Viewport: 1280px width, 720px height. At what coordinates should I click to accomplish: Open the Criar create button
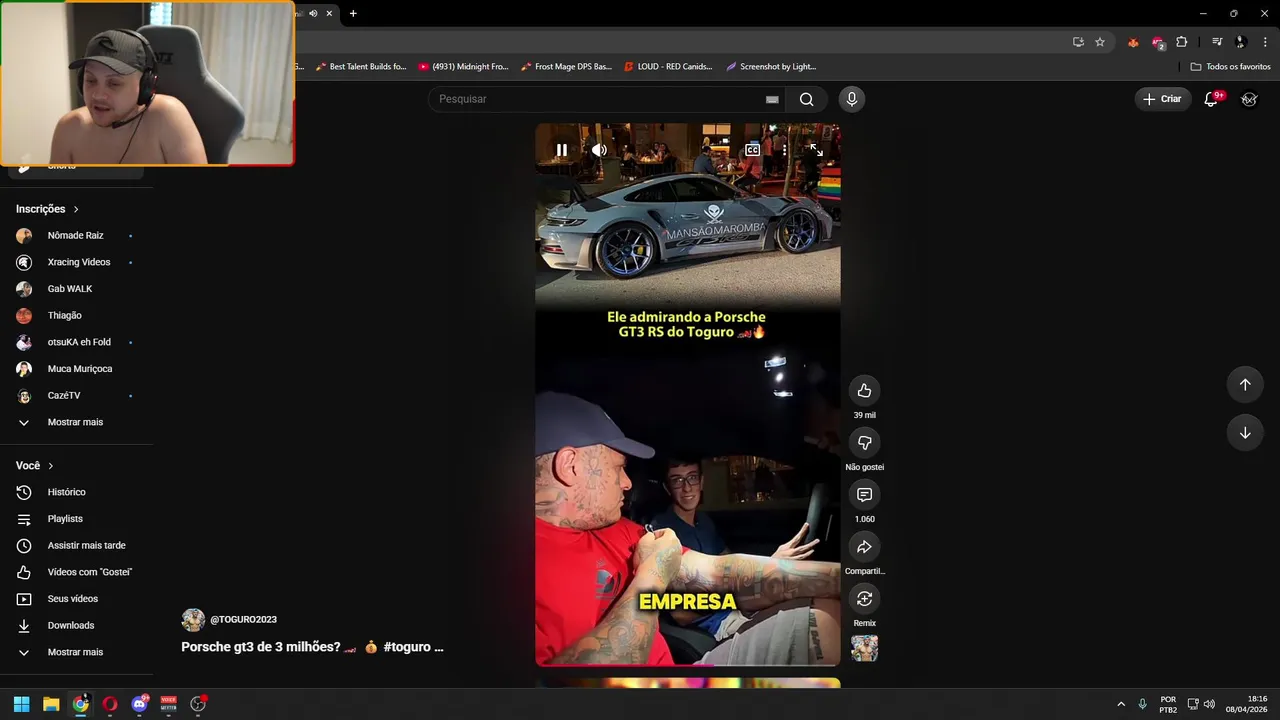point(1162,99)
